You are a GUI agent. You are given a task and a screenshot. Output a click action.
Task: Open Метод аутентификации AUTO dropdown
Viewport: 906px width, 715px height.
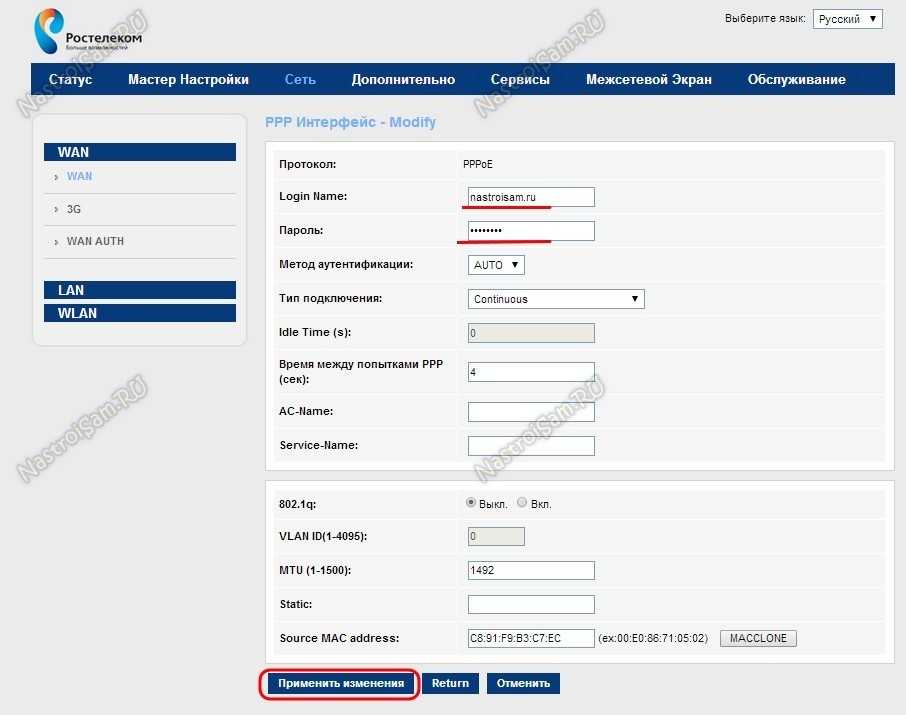496,265
